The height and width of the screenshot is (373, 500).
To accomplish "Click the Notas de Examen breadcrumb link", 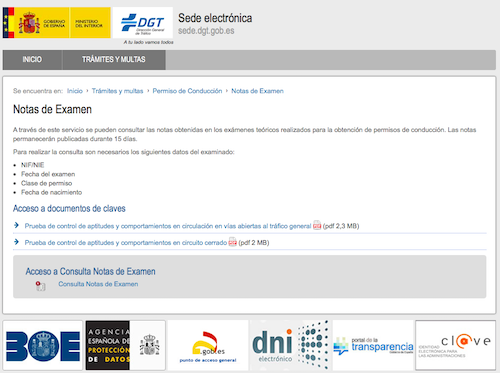I will coord(257,91).
